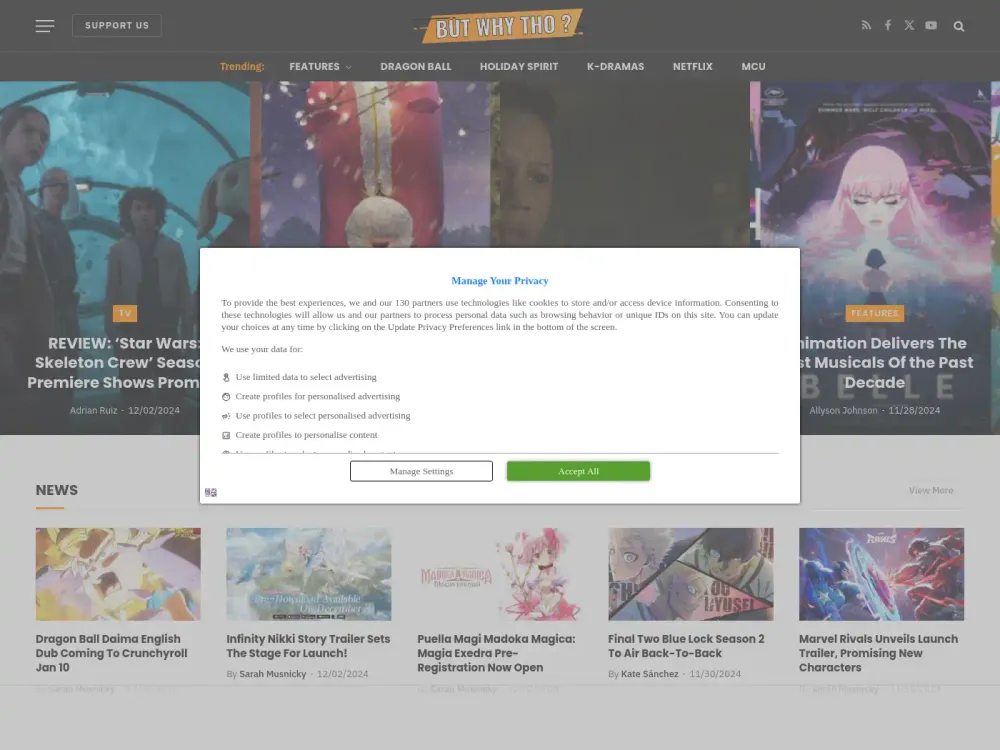
Task: Click View More in News section
Action: point(930,491)
